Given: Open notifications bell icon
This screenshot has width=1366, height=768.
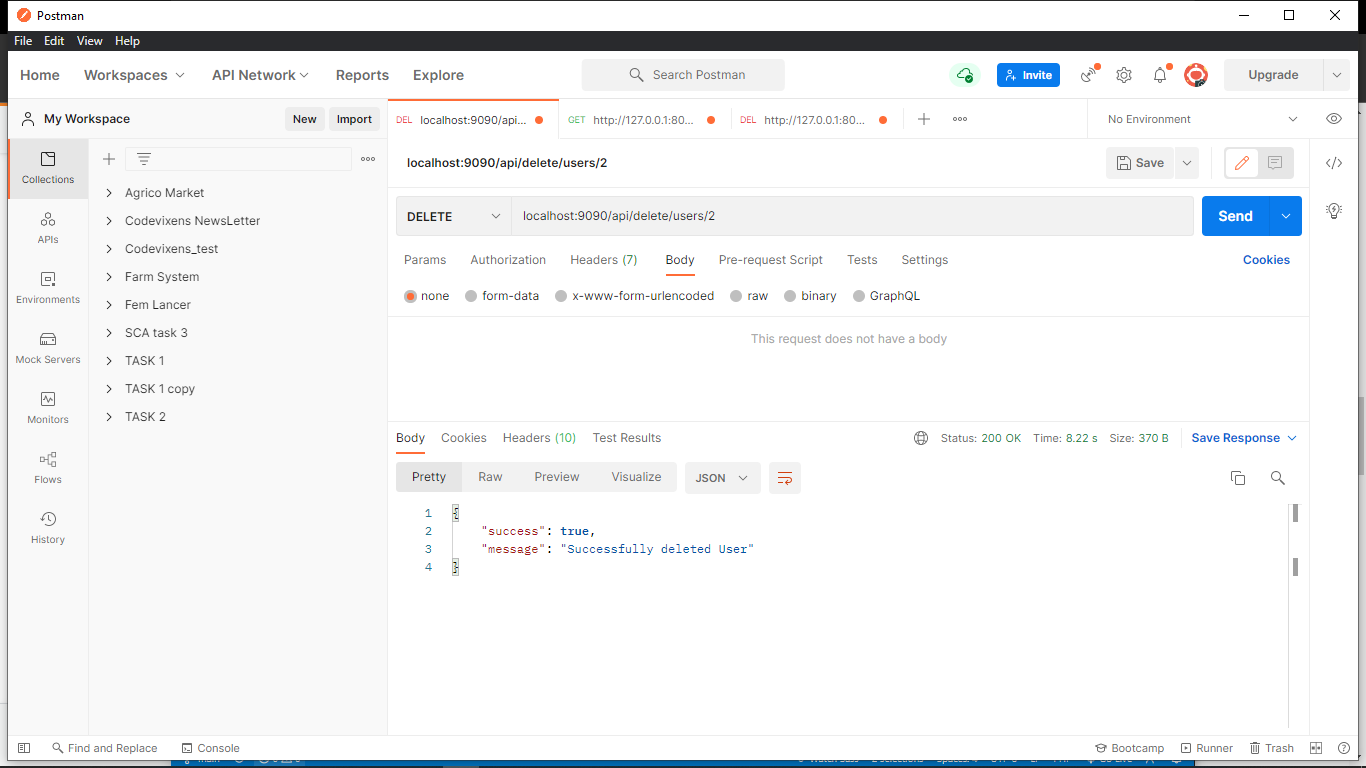Looking at the screenshot, I should point(1160,75).
